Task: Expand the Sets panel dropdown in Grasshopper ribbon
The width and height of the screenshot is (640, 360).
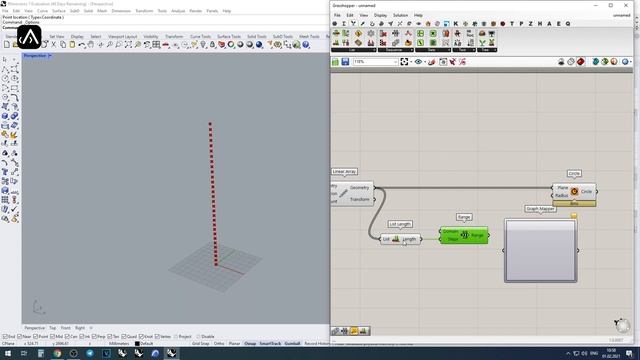Action: pyautogui.click(x=448, y=50)
